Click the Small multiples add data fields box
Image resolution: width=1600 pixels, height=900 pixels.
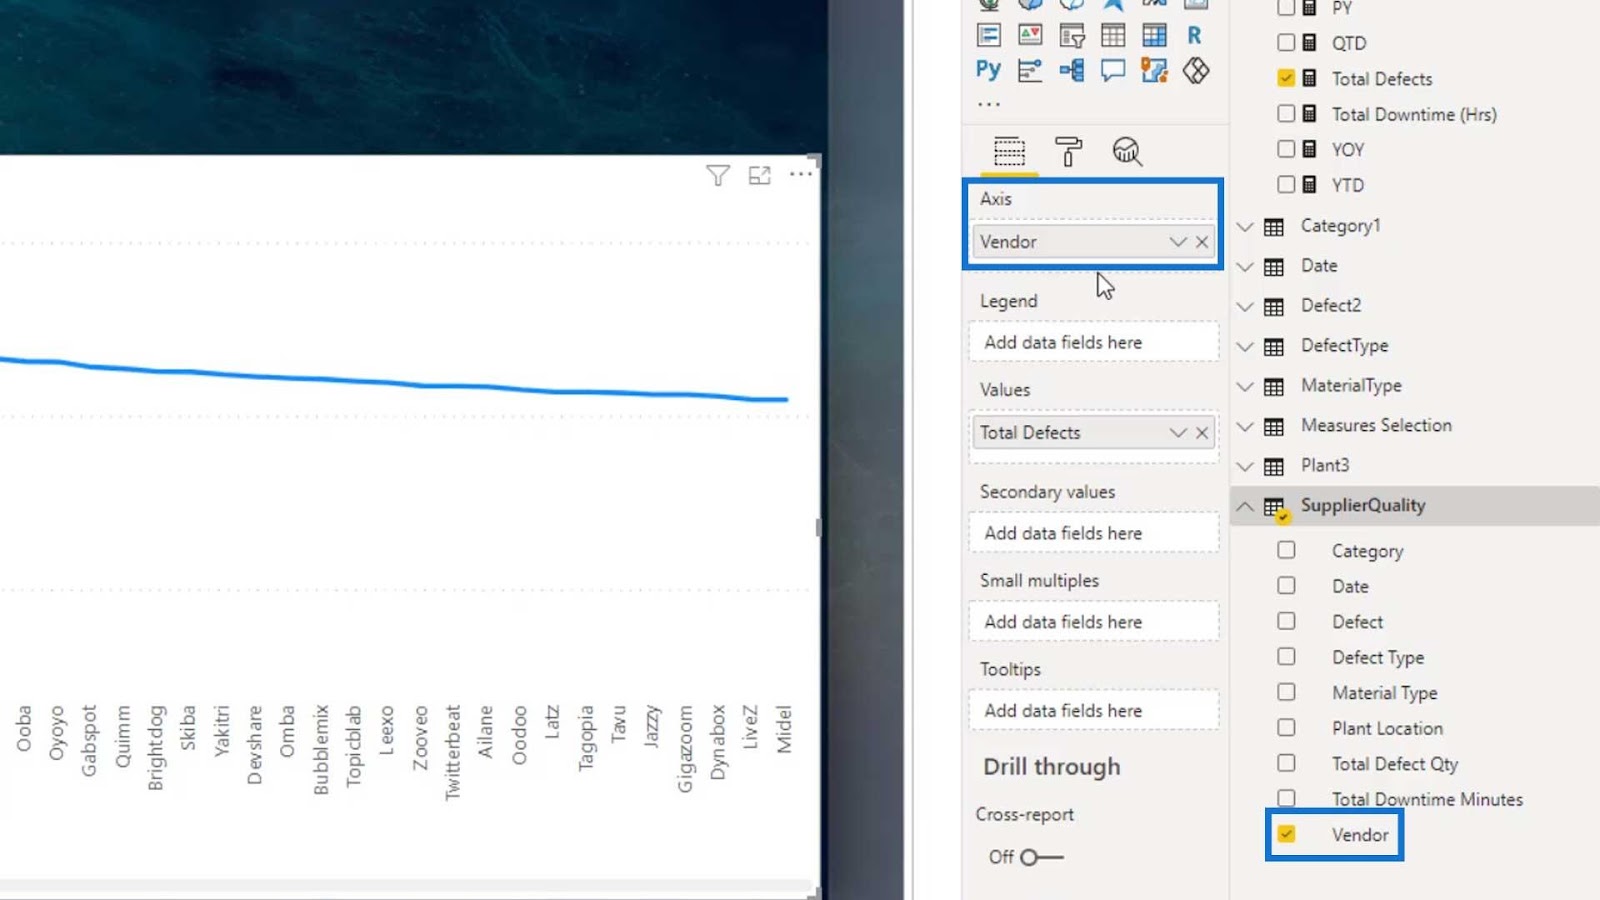click(1094, 622)
